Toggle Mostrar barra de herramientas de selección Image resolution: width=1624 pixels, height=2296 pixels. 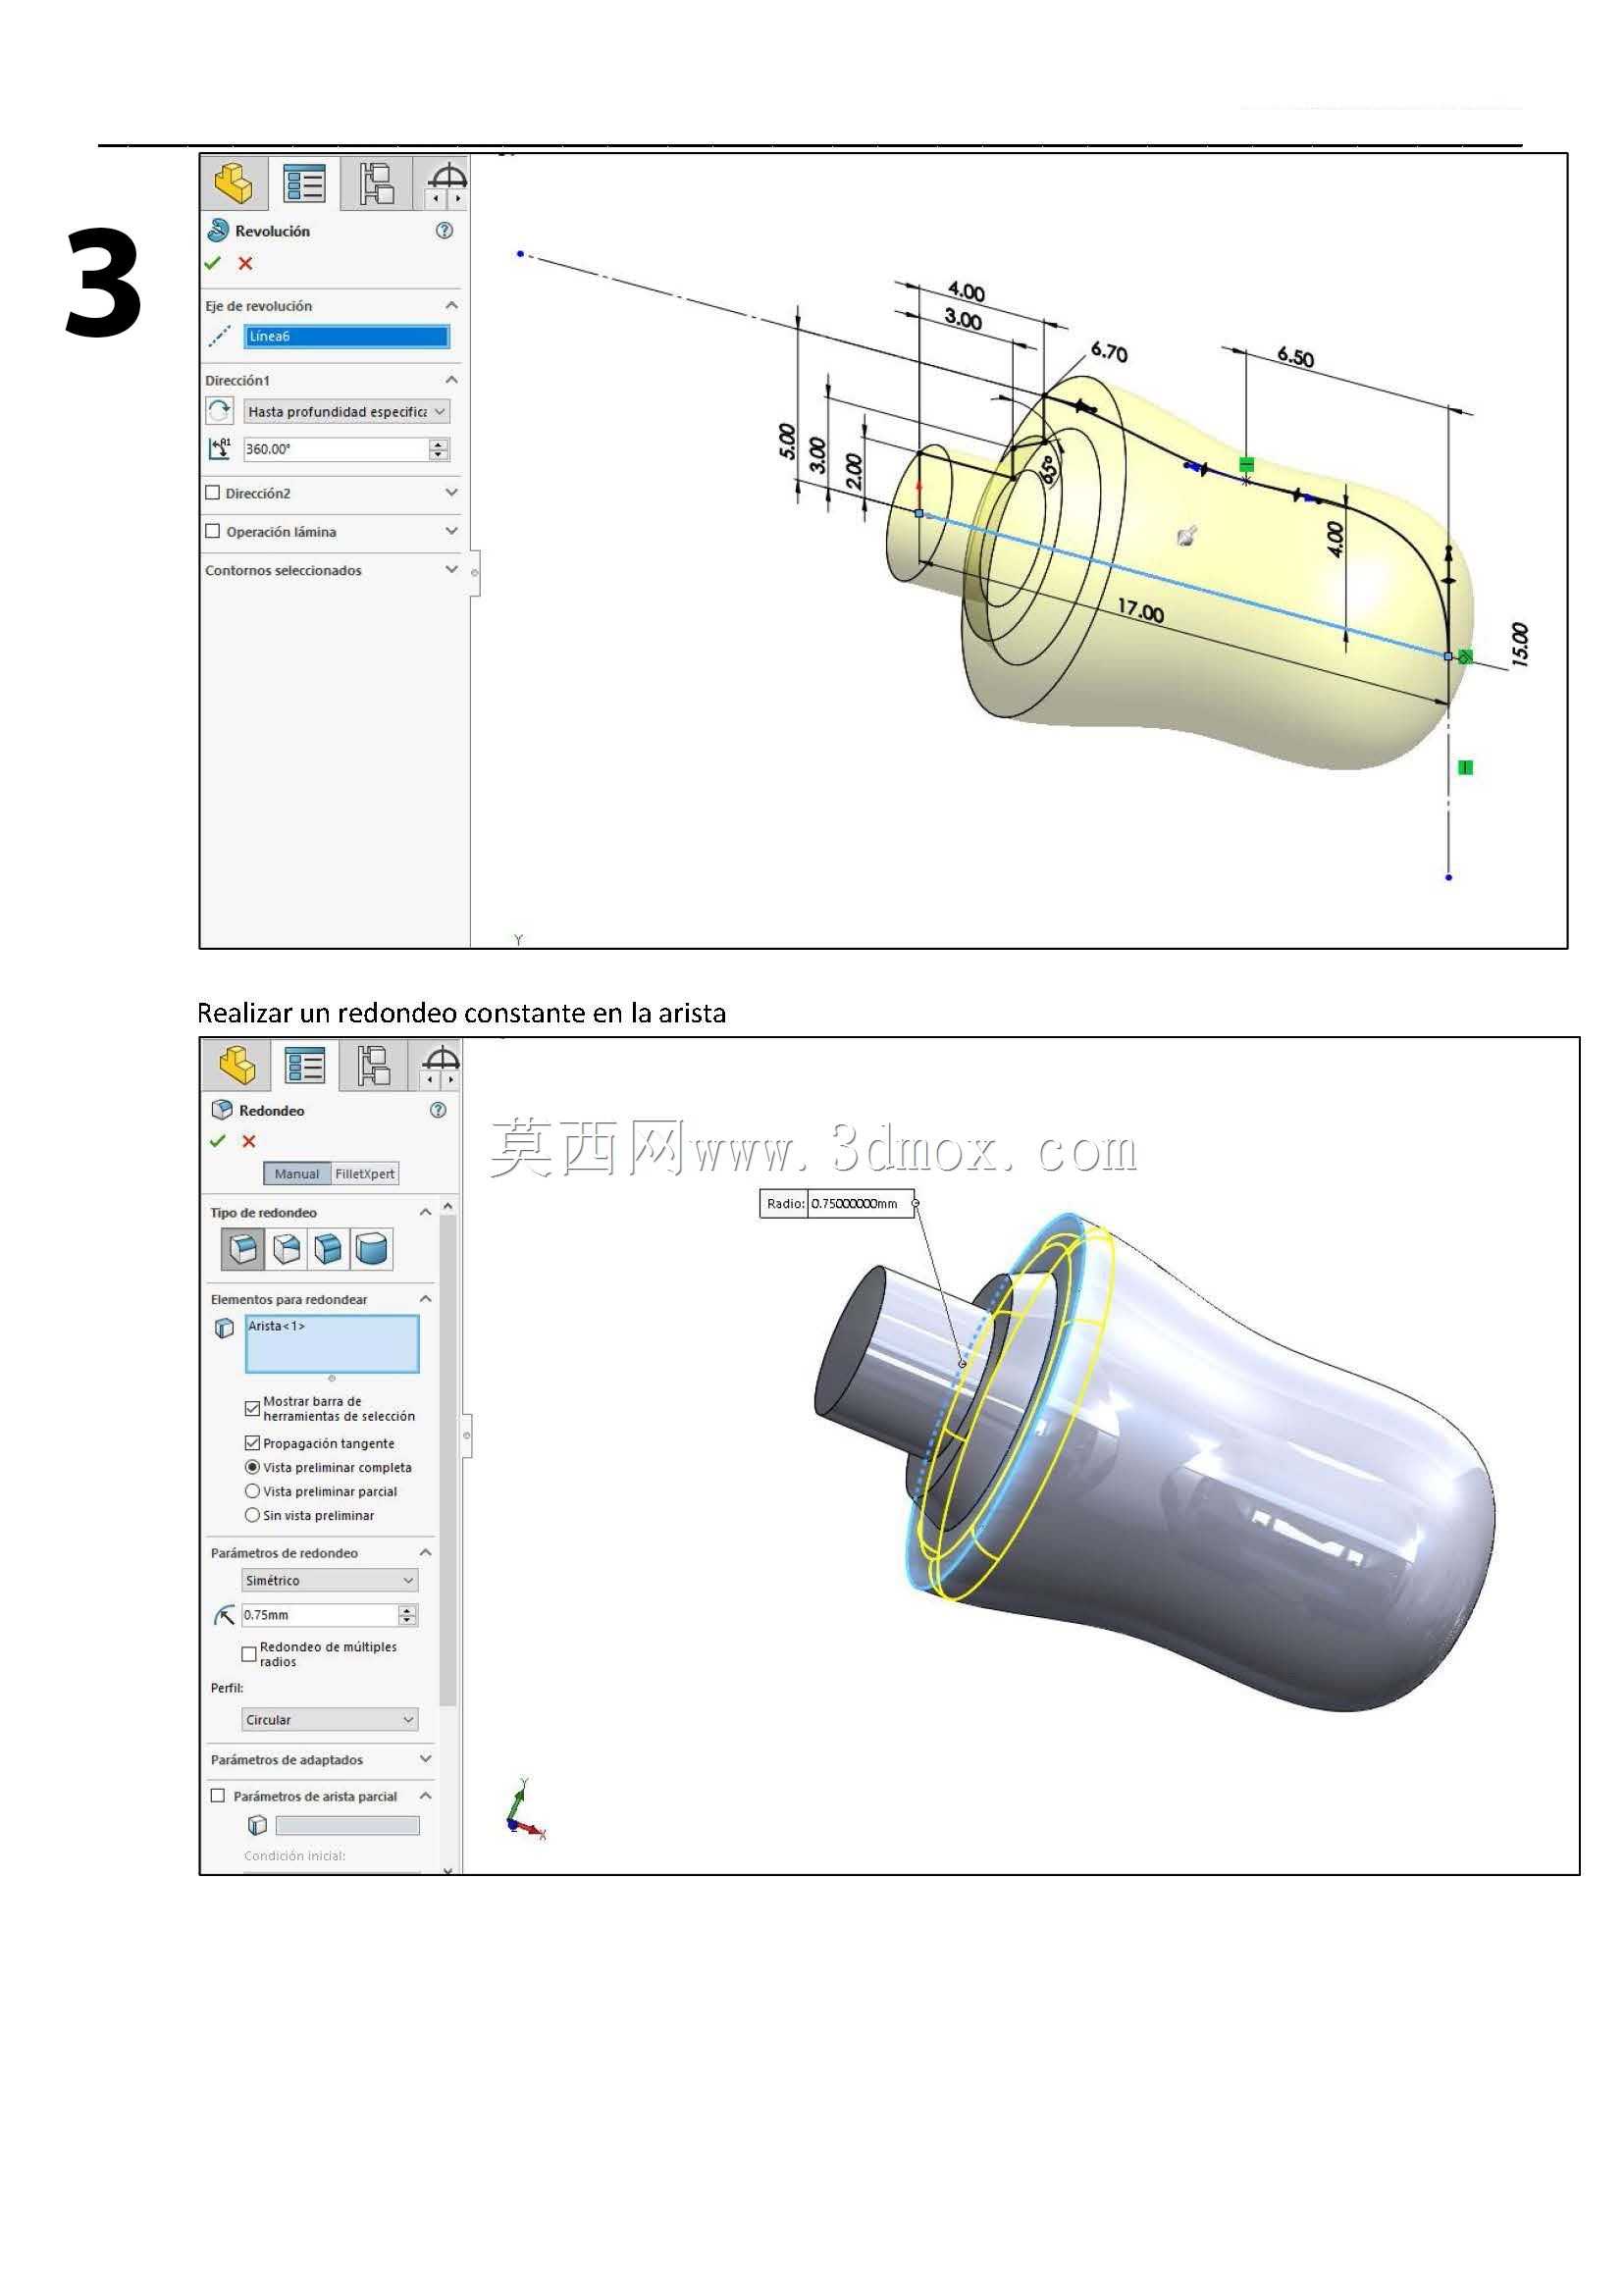252,1409
